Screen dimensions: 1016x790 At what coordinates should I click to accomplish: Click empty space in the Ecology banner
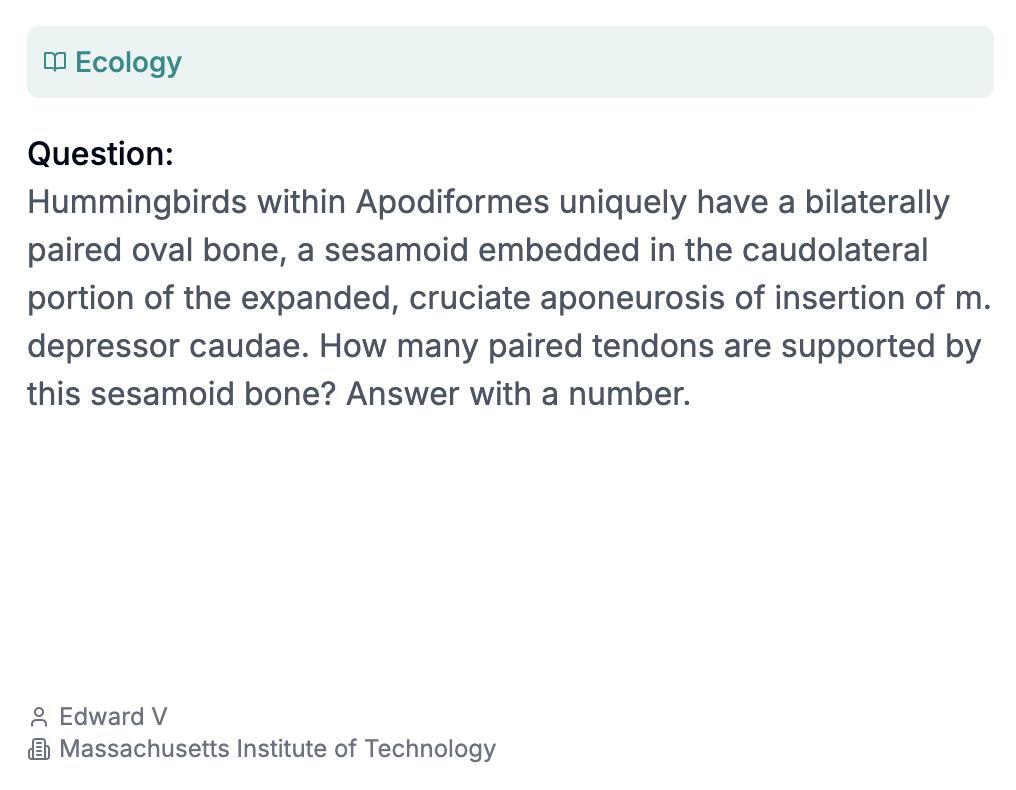pyautogui.click(x=600, y=62)
